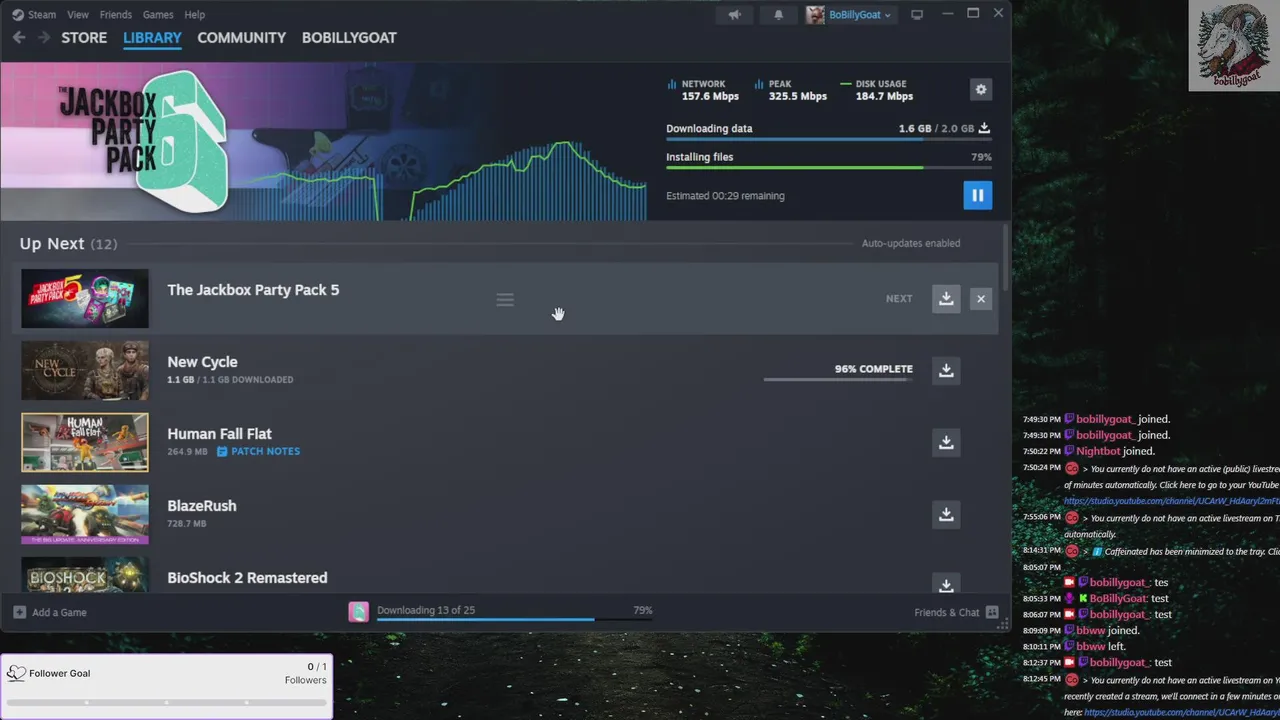Click the Installing files progress bar
This screenshot has width=1280, height=720.
coord(829,167)
